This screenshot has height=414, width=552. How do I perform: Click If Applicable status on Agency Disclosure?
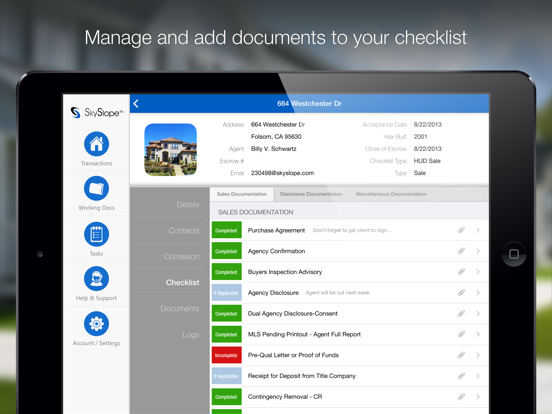click(x=227, y=293)
